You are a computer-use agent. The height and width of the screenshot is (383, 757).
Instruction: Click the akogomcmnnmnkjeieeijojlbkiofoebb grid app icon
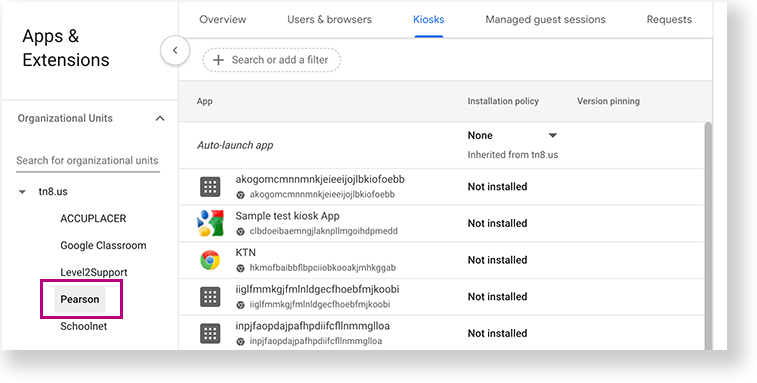click(x=210, y=186)
